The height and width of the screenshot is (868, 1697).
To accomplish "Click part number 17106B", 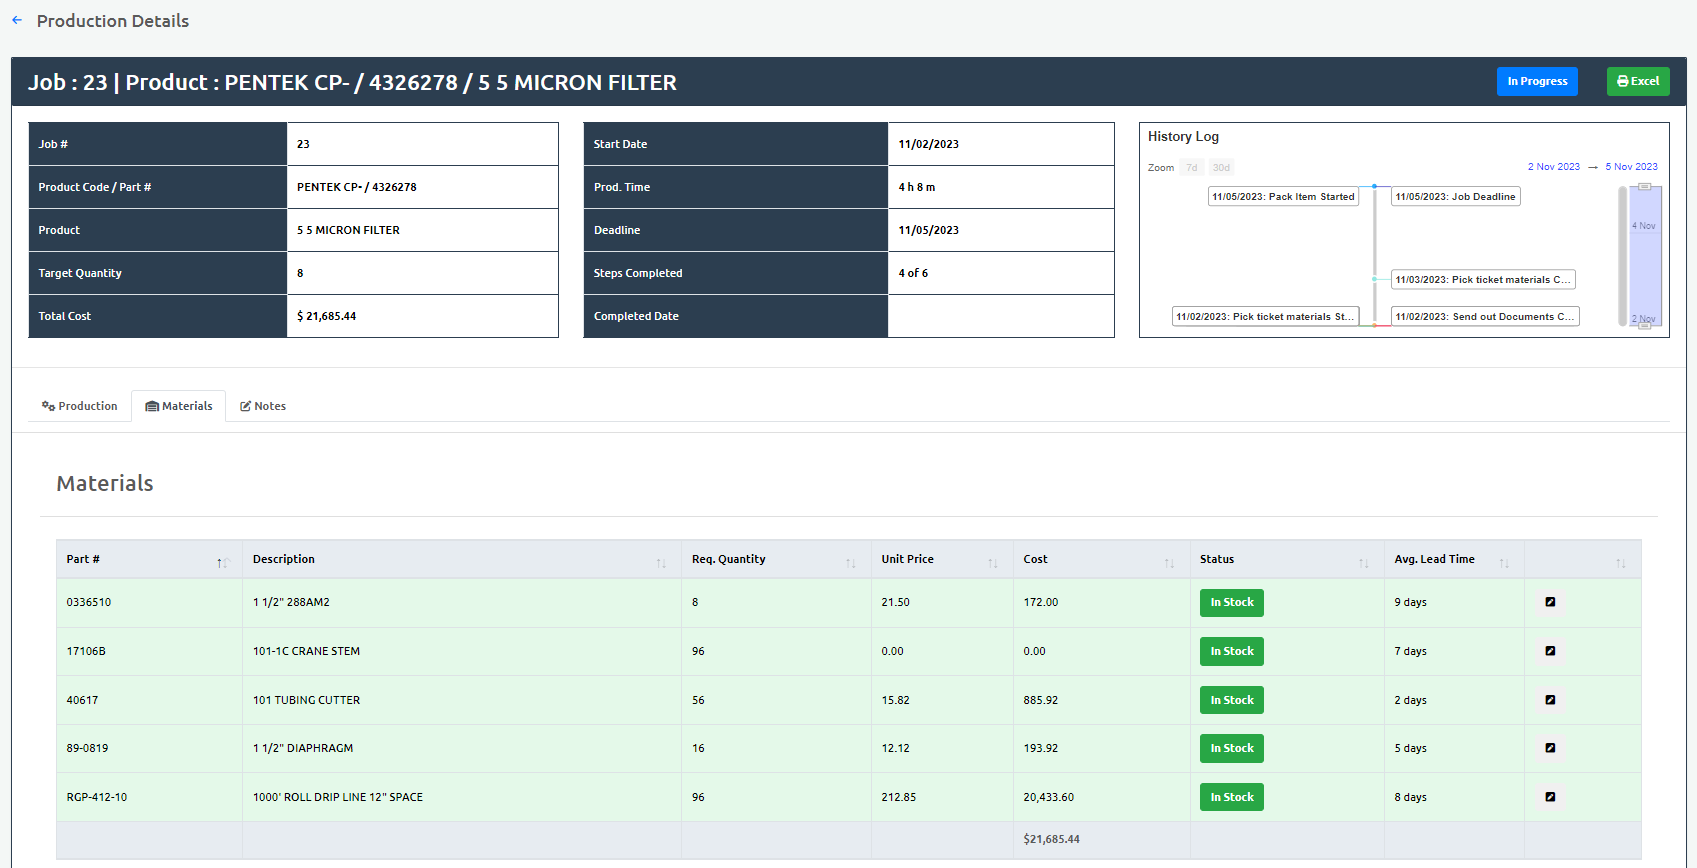I will pyautogui.click(x=86, y=651).
